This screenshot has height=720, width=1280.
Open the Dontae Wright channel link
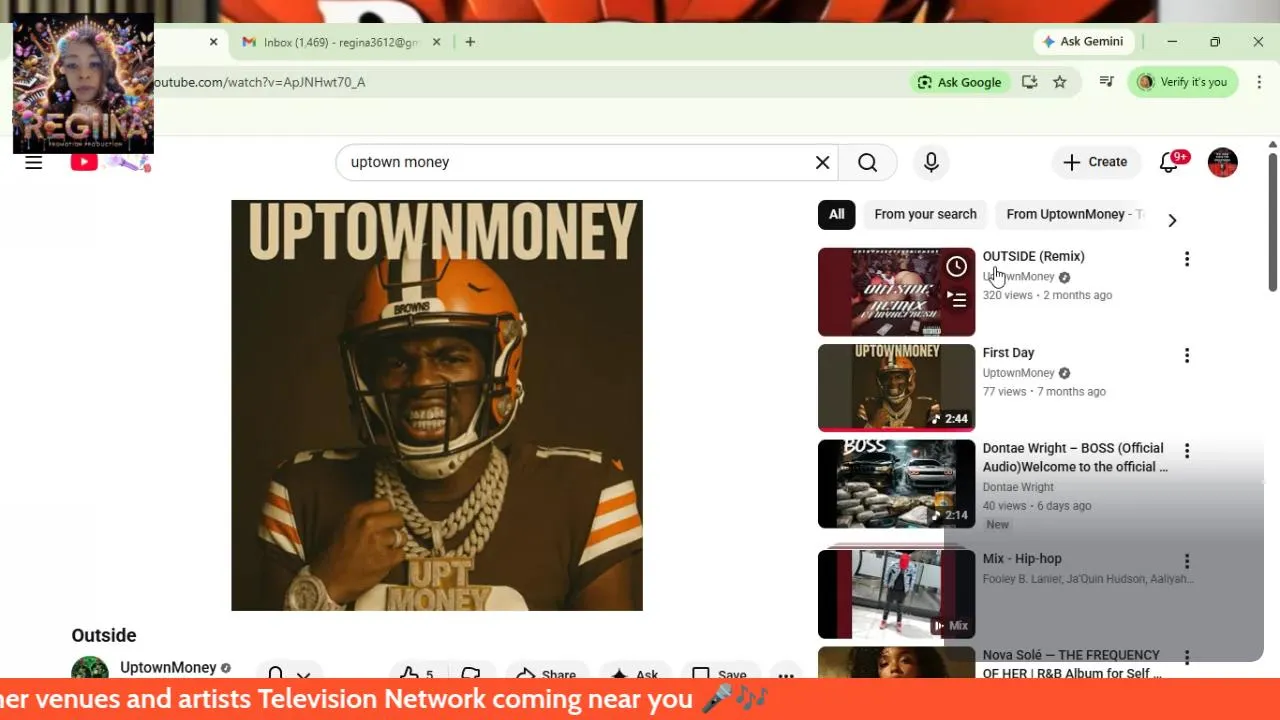1018,487
